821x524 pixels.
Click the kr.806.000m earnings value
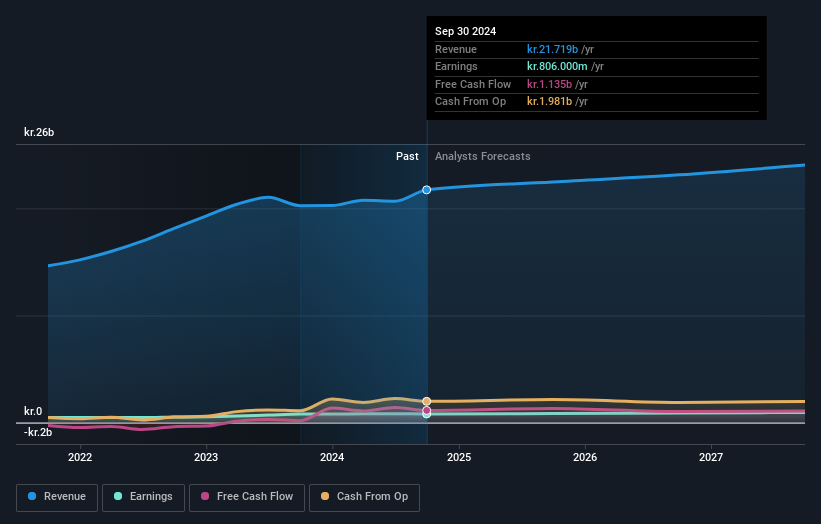click(x=557, y=66)
